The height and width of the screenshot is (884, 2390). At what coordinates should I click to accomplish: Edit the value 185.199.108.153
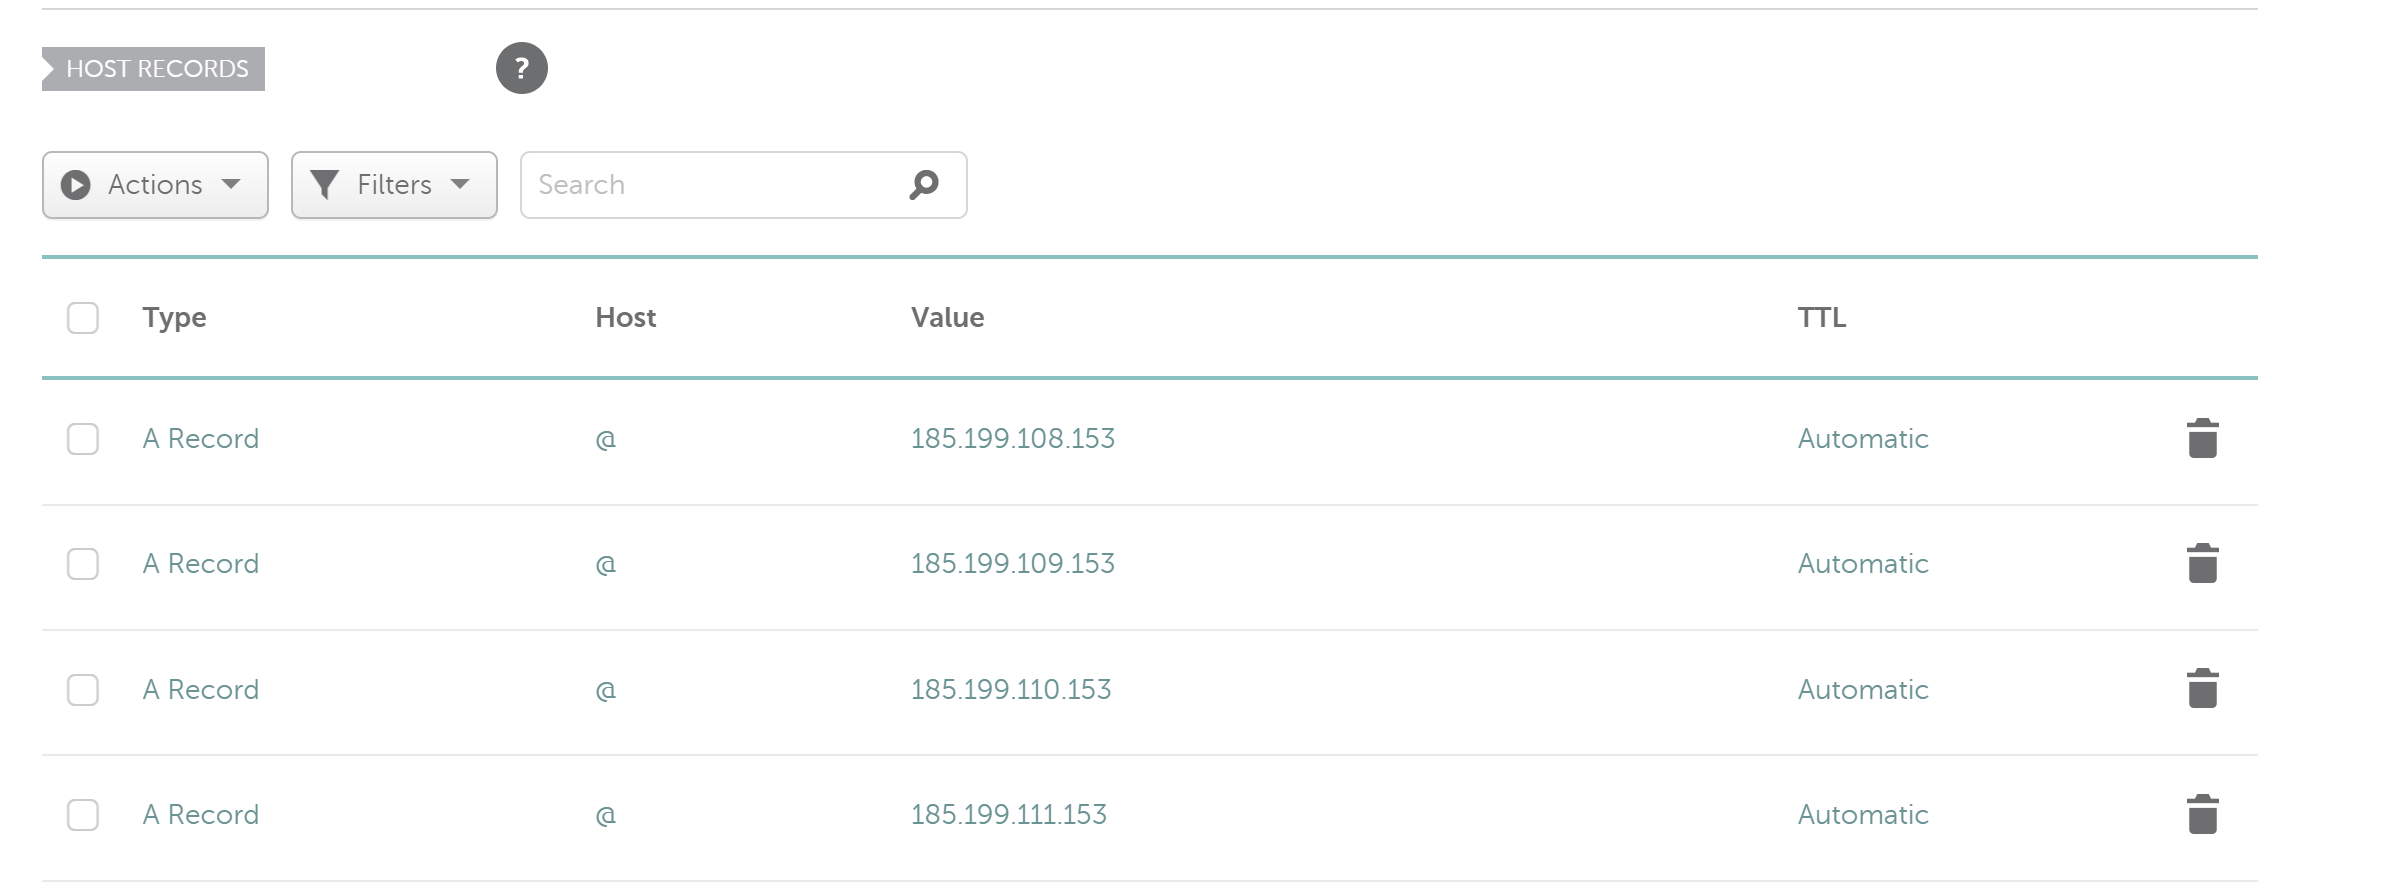coord(1012,439)
